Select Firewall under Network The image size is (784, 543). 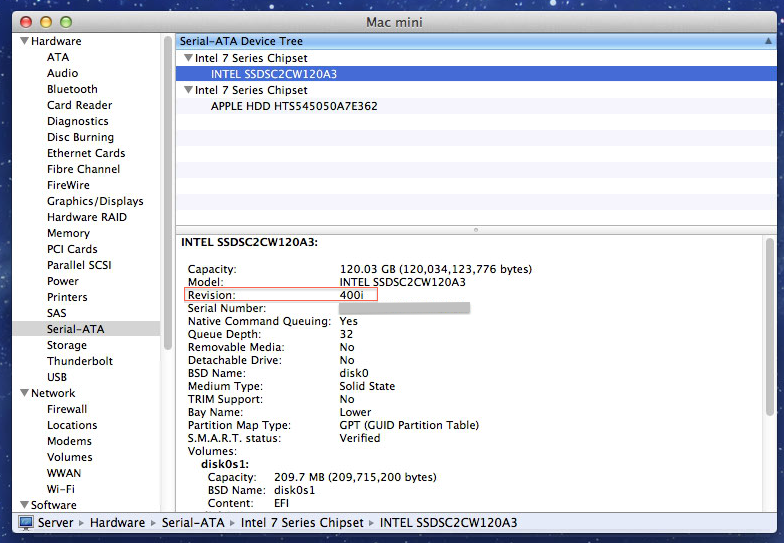click(67, 409)
